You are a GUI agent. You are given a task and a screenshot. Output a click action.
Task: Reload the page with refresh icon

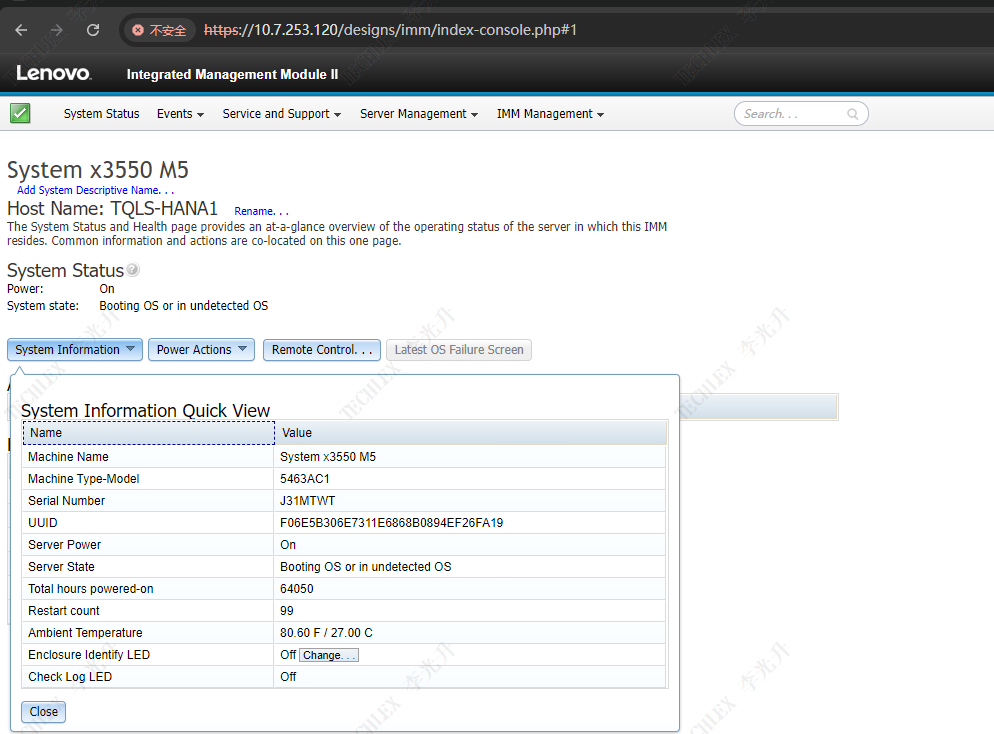point(93,30)
